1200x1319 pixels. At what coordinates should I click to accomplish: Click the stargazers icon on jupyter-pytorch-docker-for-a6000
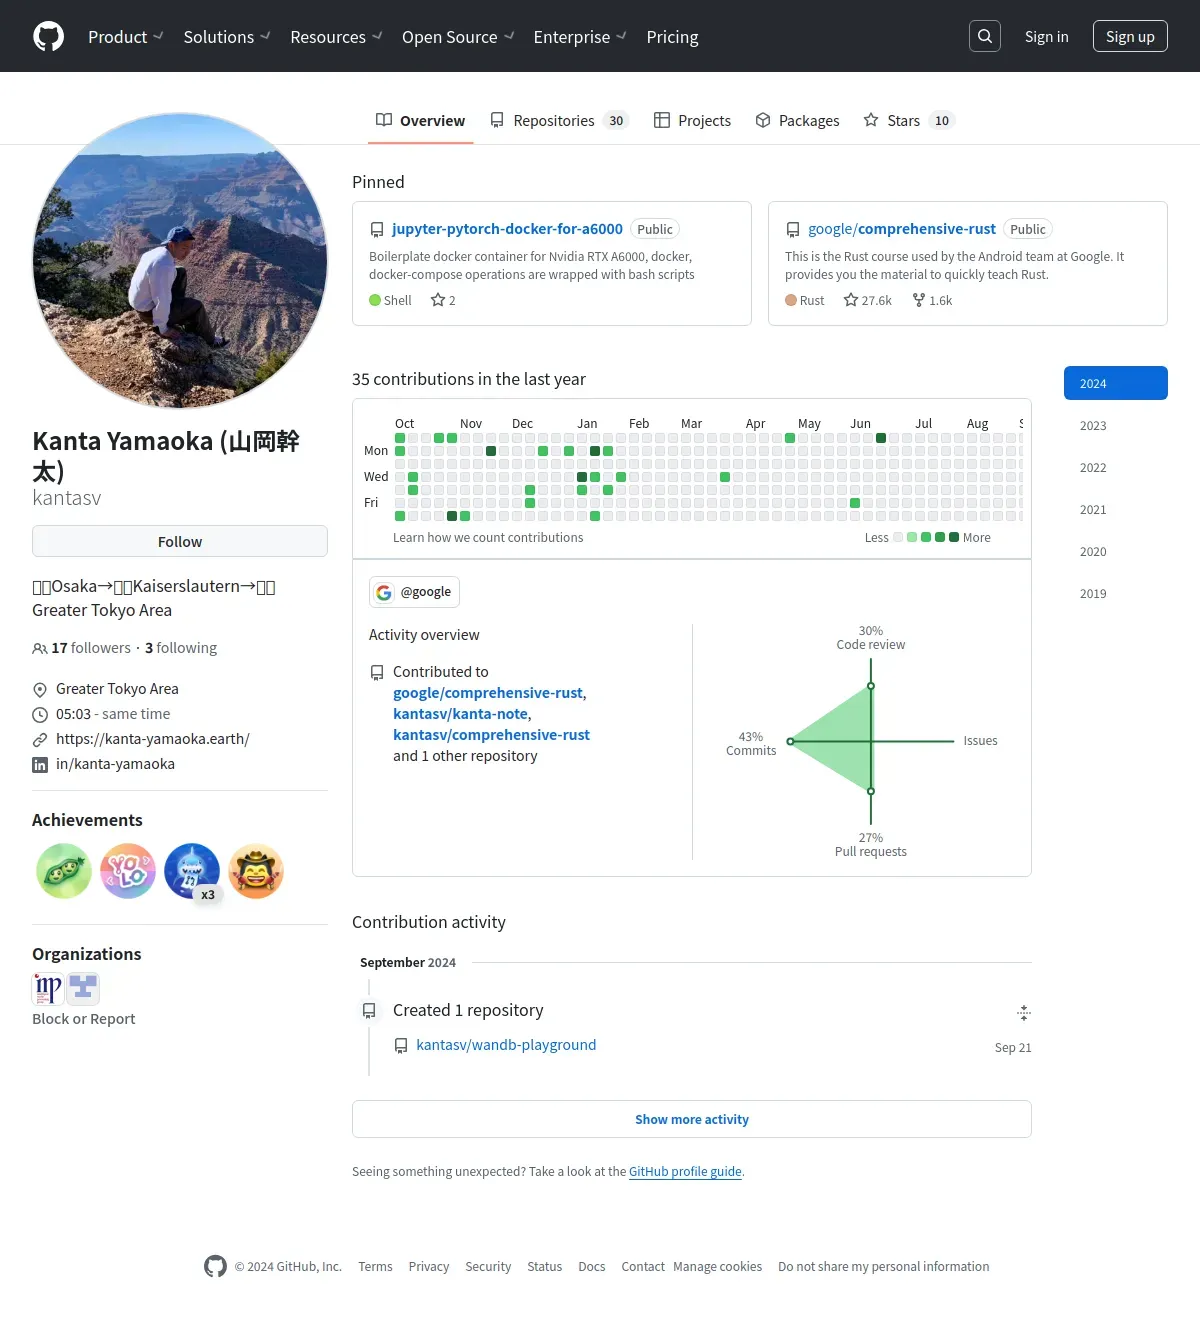438,300
